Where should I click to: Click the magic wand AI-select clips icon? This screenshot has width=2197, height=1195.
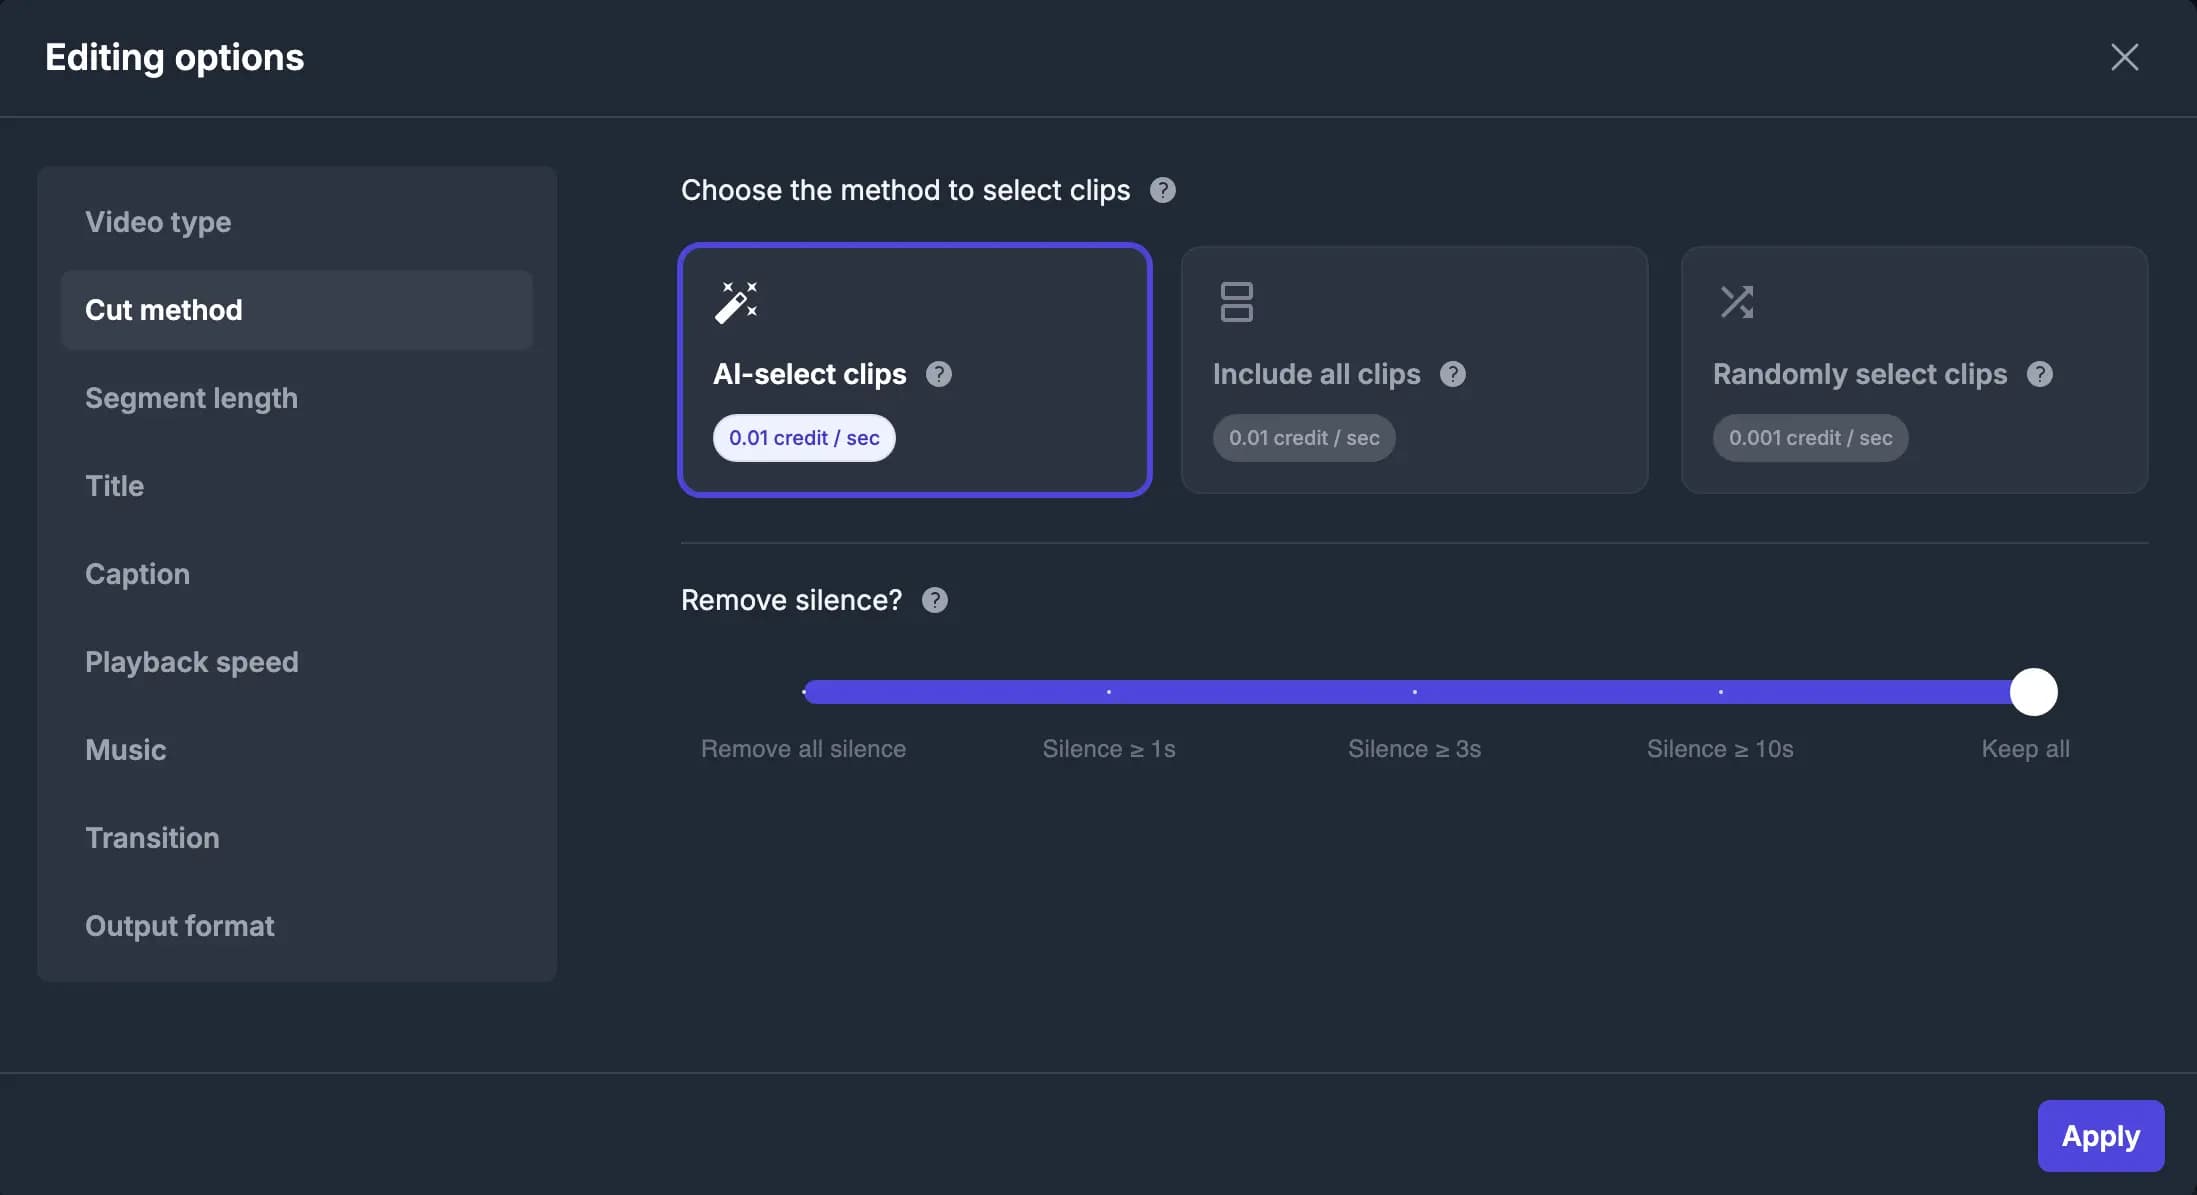[x=736, y=301]
